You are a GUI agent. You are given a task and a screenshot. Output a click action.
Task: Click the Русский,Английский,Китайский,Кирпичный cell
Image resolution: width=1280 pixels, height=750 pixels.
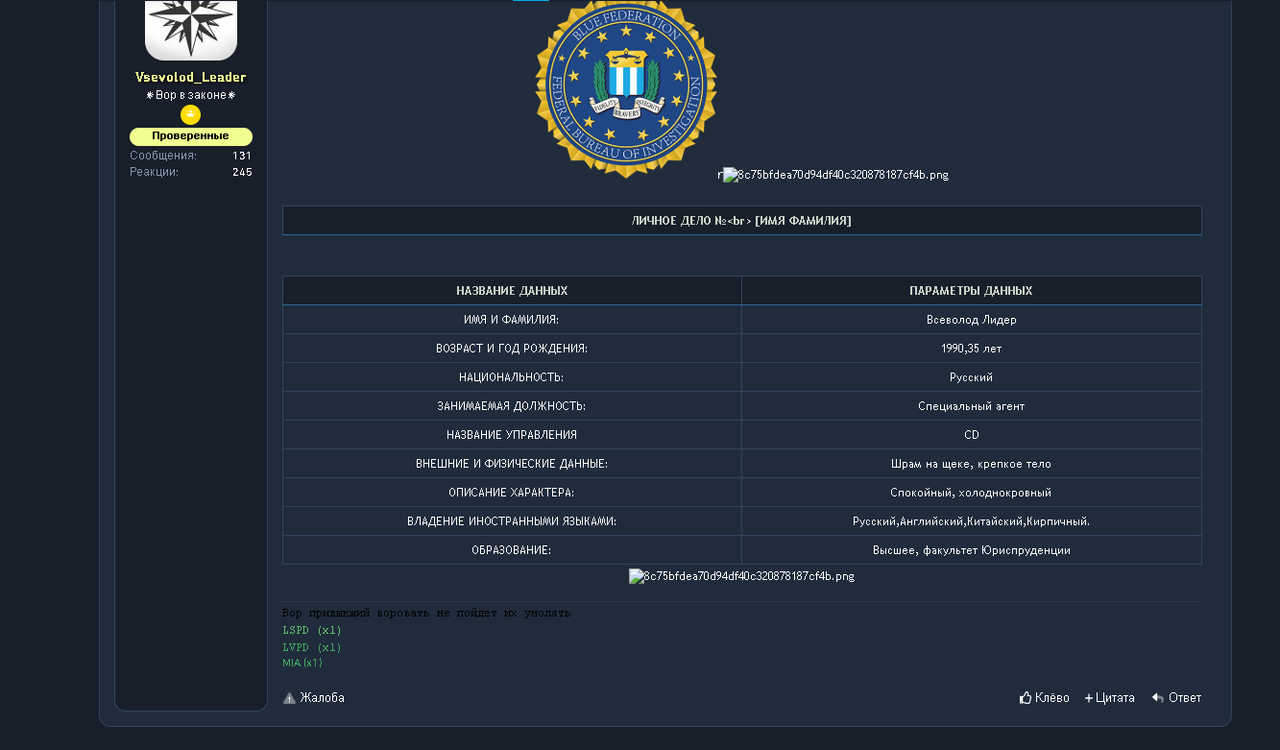971,522
